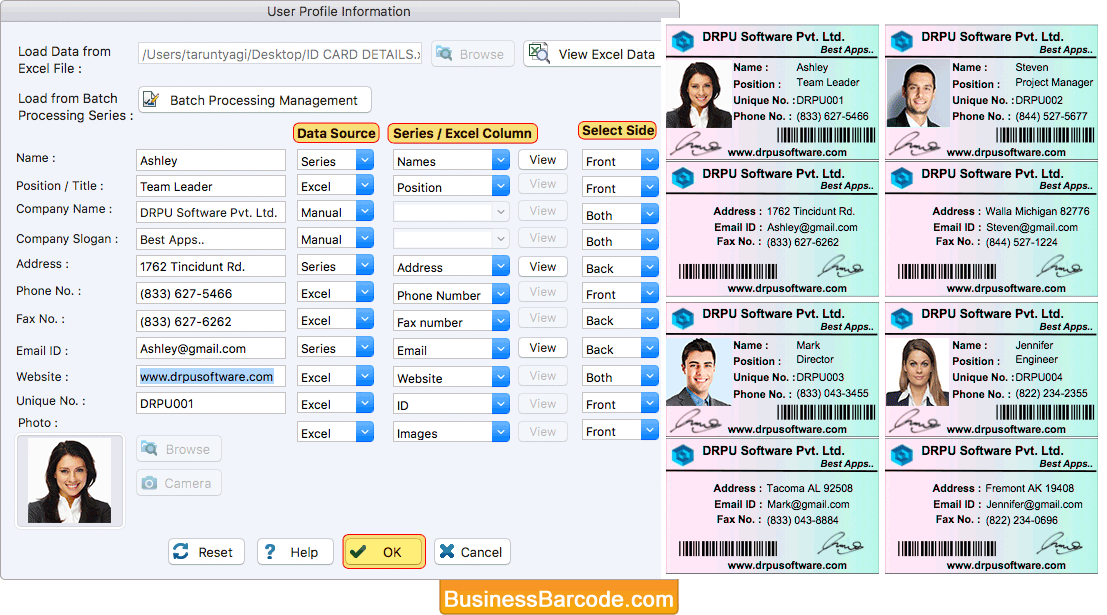Click the DRPU logo on Jennifer's front card

click(902, 318)
